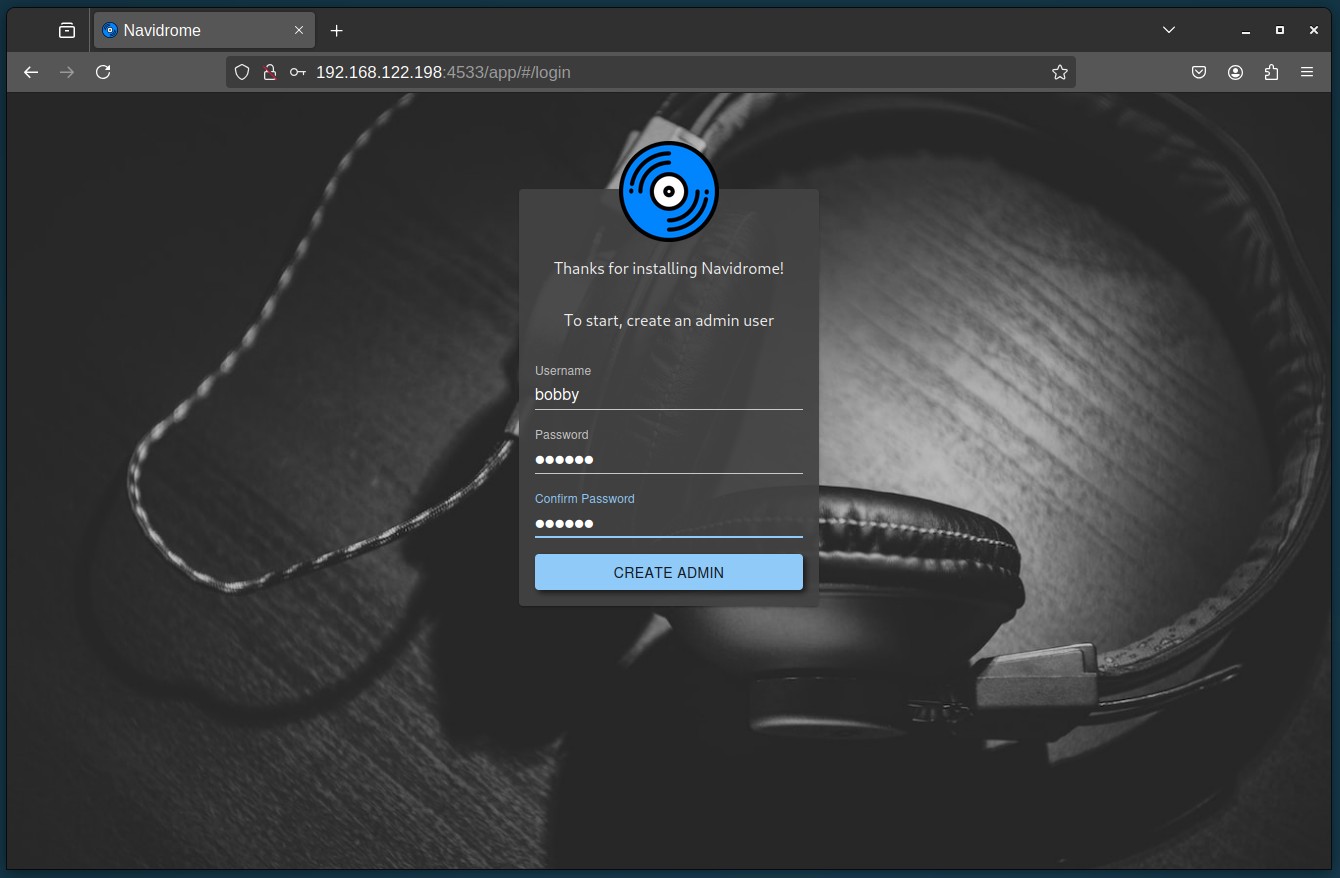1340x878 pixels.
Task: Close the Navidrome tab
Action: (299, 30)
